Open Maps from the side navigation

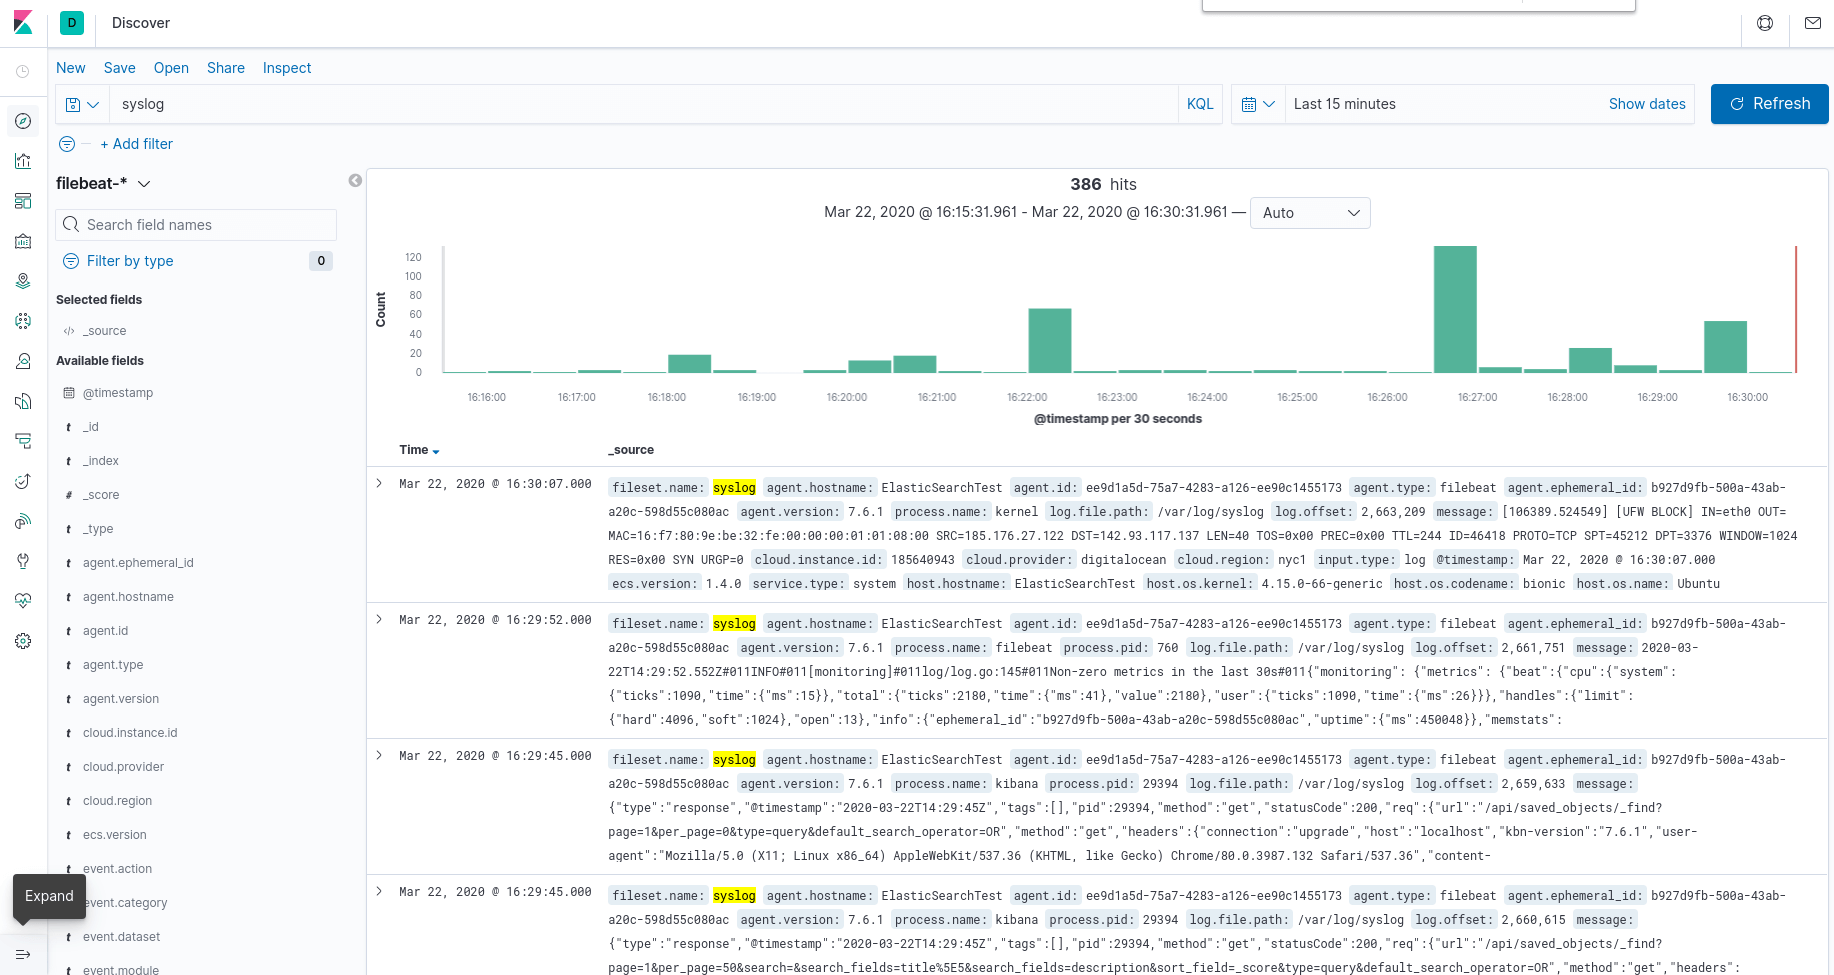pyautogui.click(x=23, y=281)
